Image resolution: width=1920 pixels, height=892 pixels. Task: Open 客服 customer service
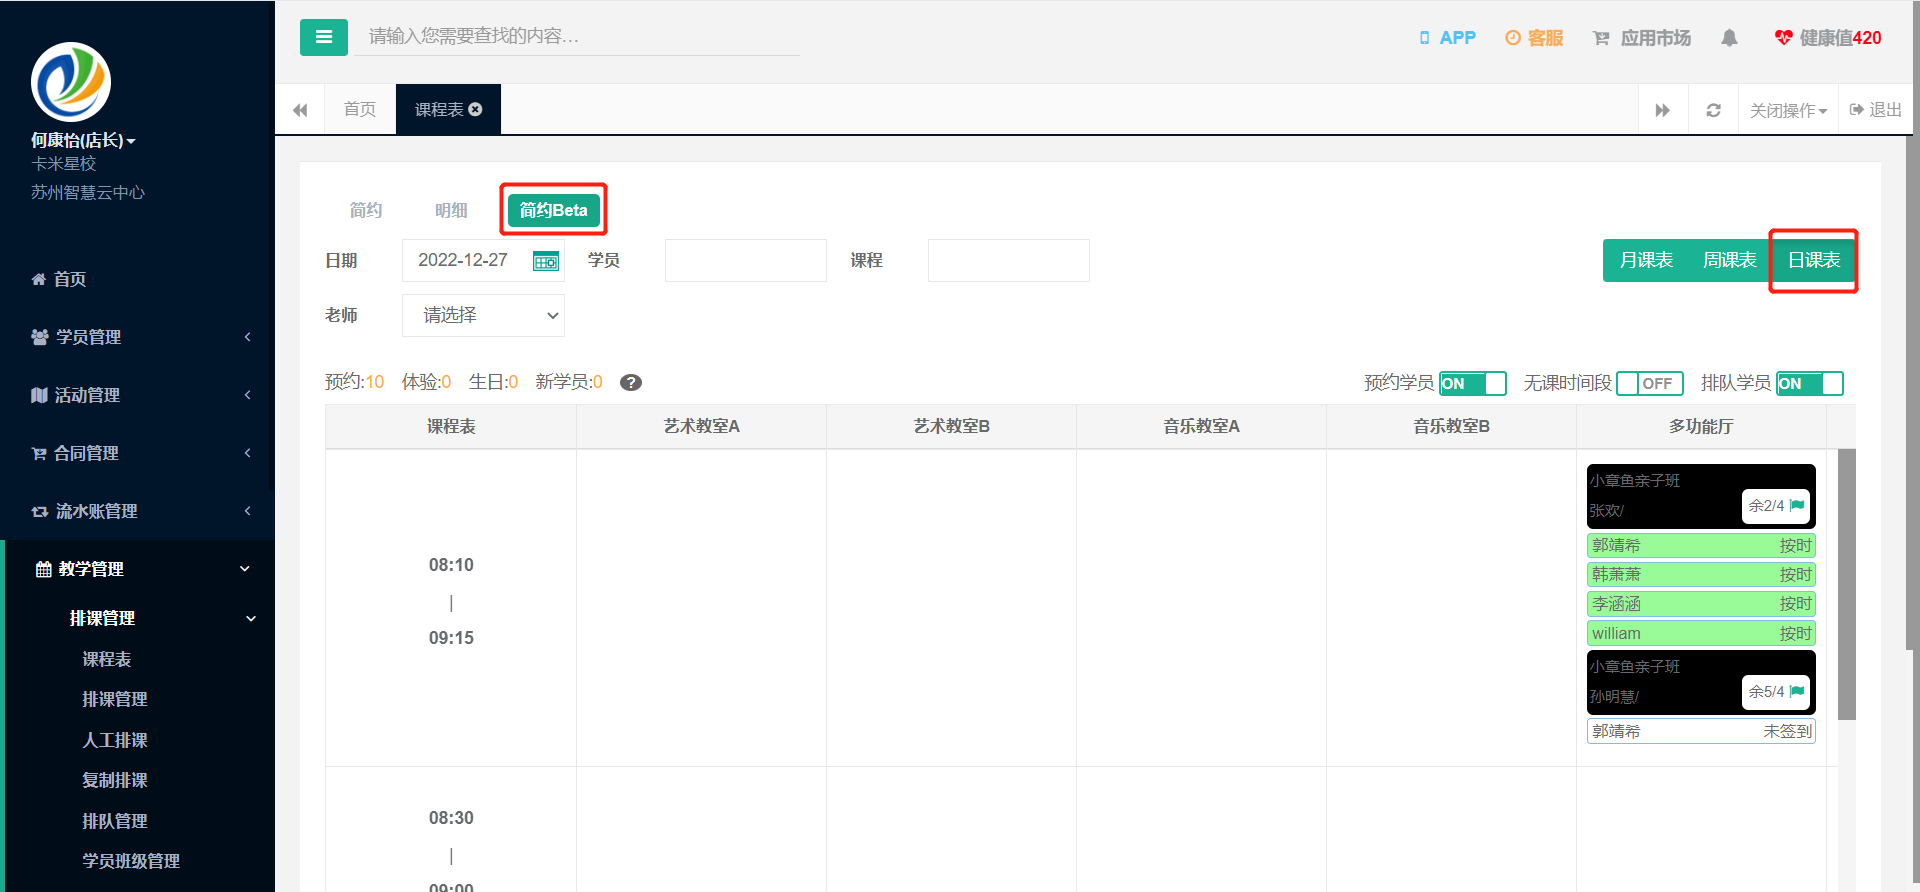tap(1534, 38)
